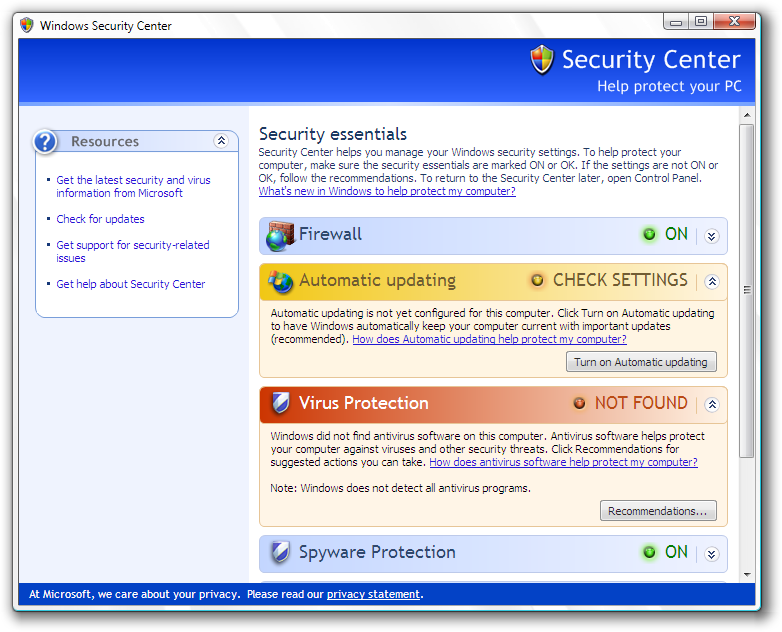Open the privacy statement link
The height and width of the screenshot is (632, 782).
(373, 594)
